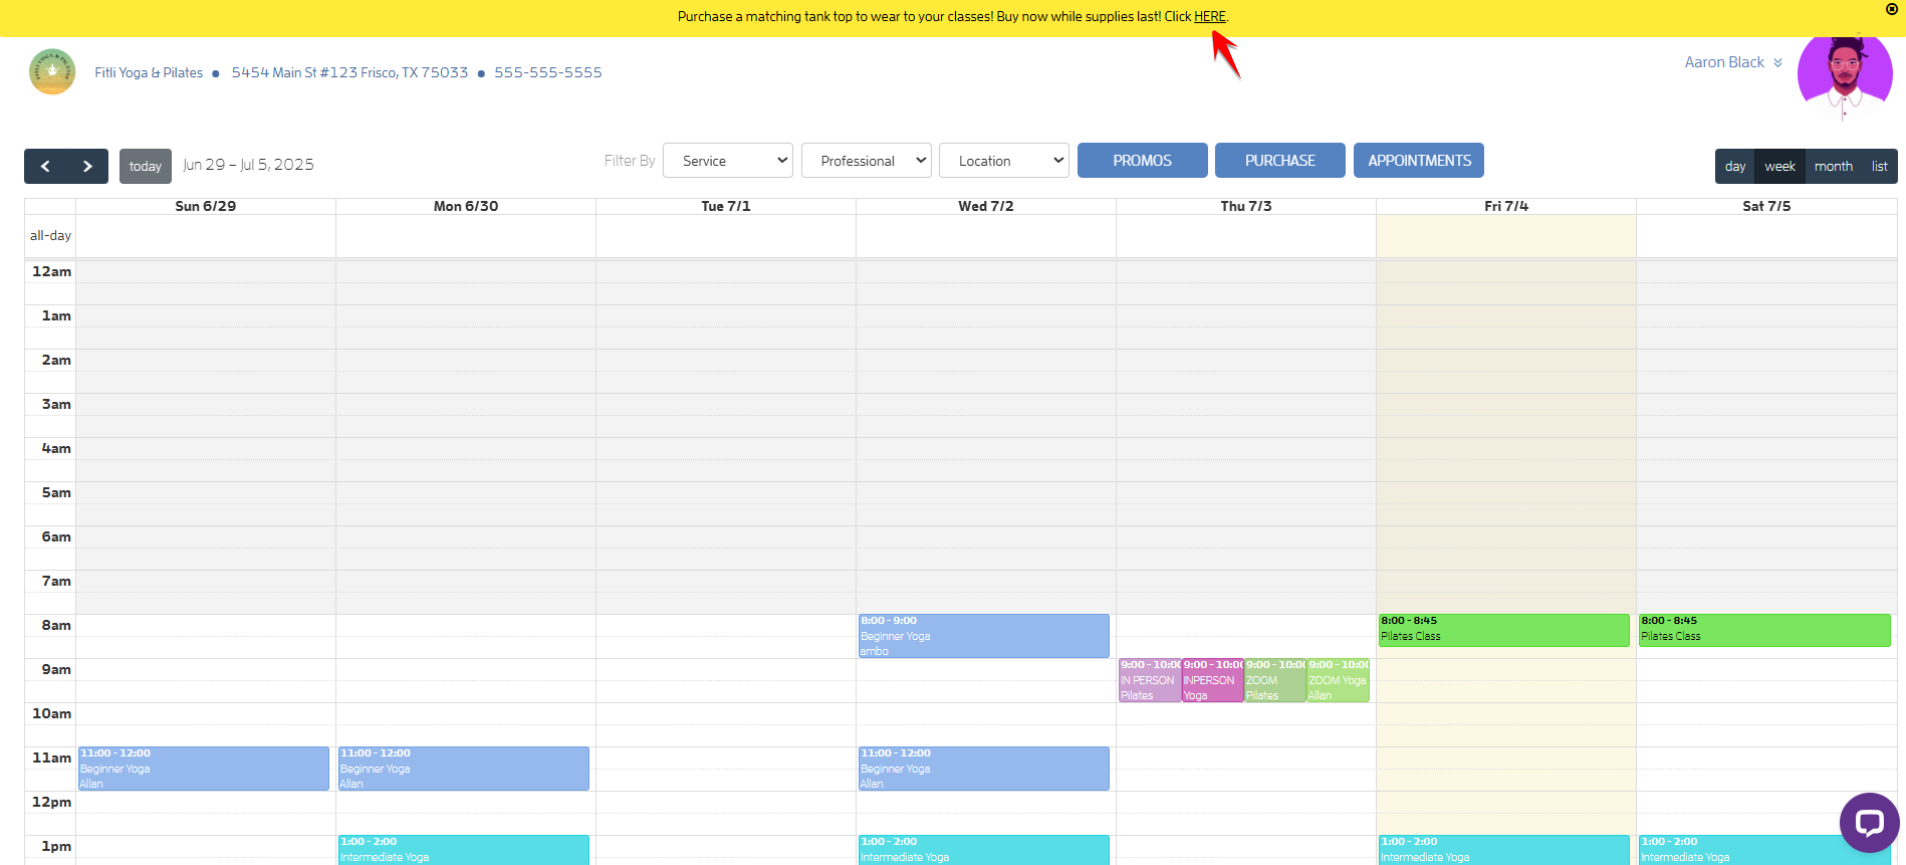
Task: Close the yellow promo banner
Action: (1891, 9)
